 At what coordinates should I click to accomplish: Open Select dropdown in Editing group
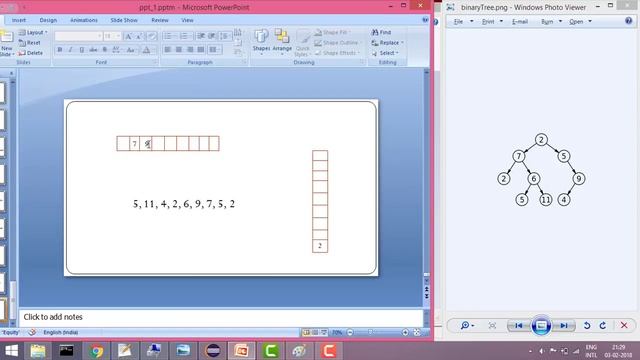(385, 53)
